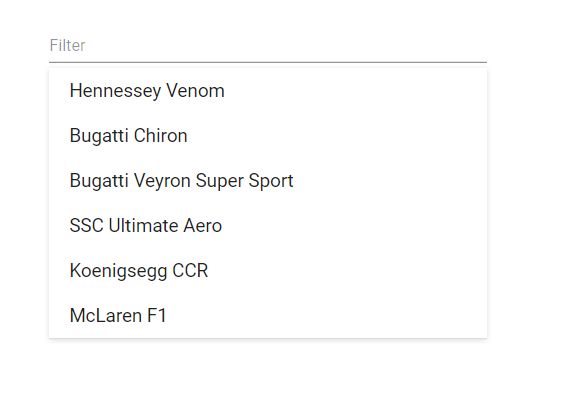Select the McLaren F1 item
Screen dimensions: 568x395
(x=268, y=315)
